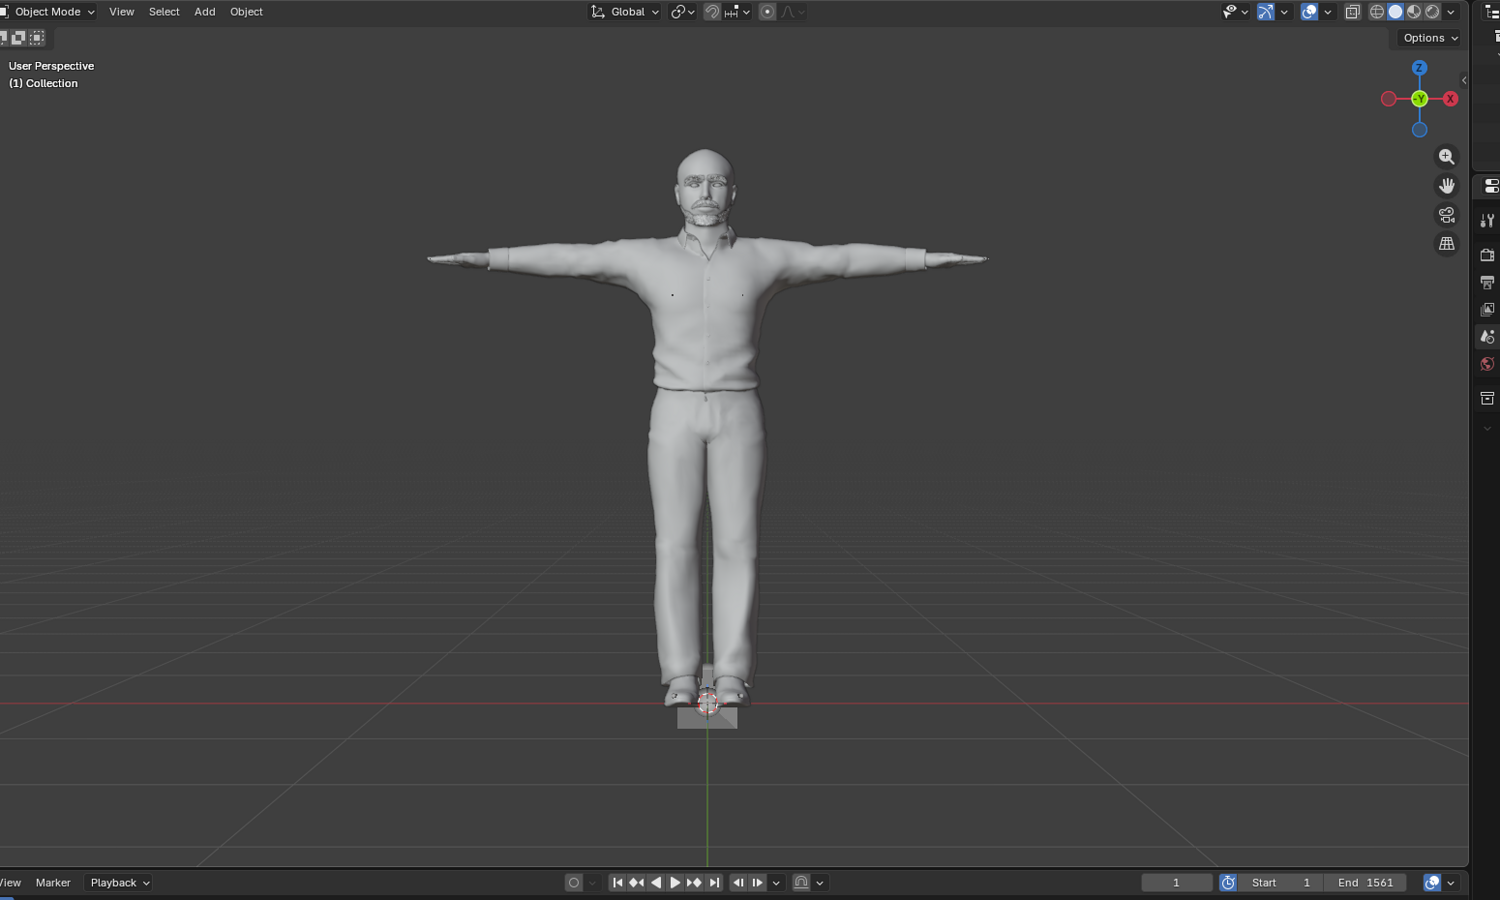This screenshot has height=900, width=1500.
Task: Select rendered viewport shading
Action: (1432, 12)
